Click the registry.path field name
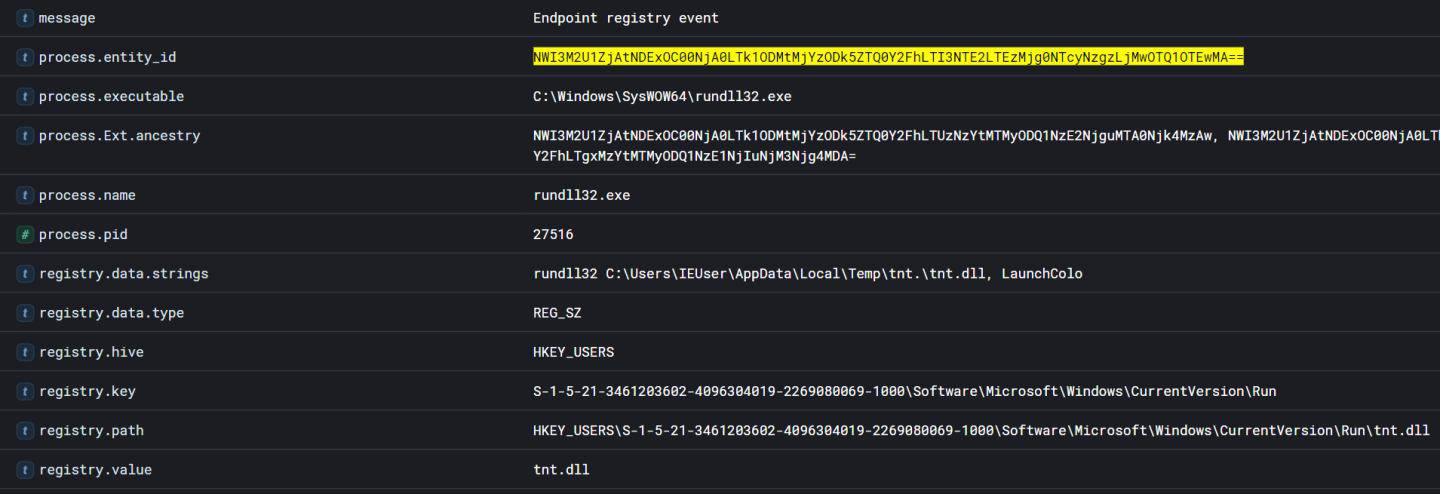The height and width of the screenshot is (494, 1440). coord(91,431)
